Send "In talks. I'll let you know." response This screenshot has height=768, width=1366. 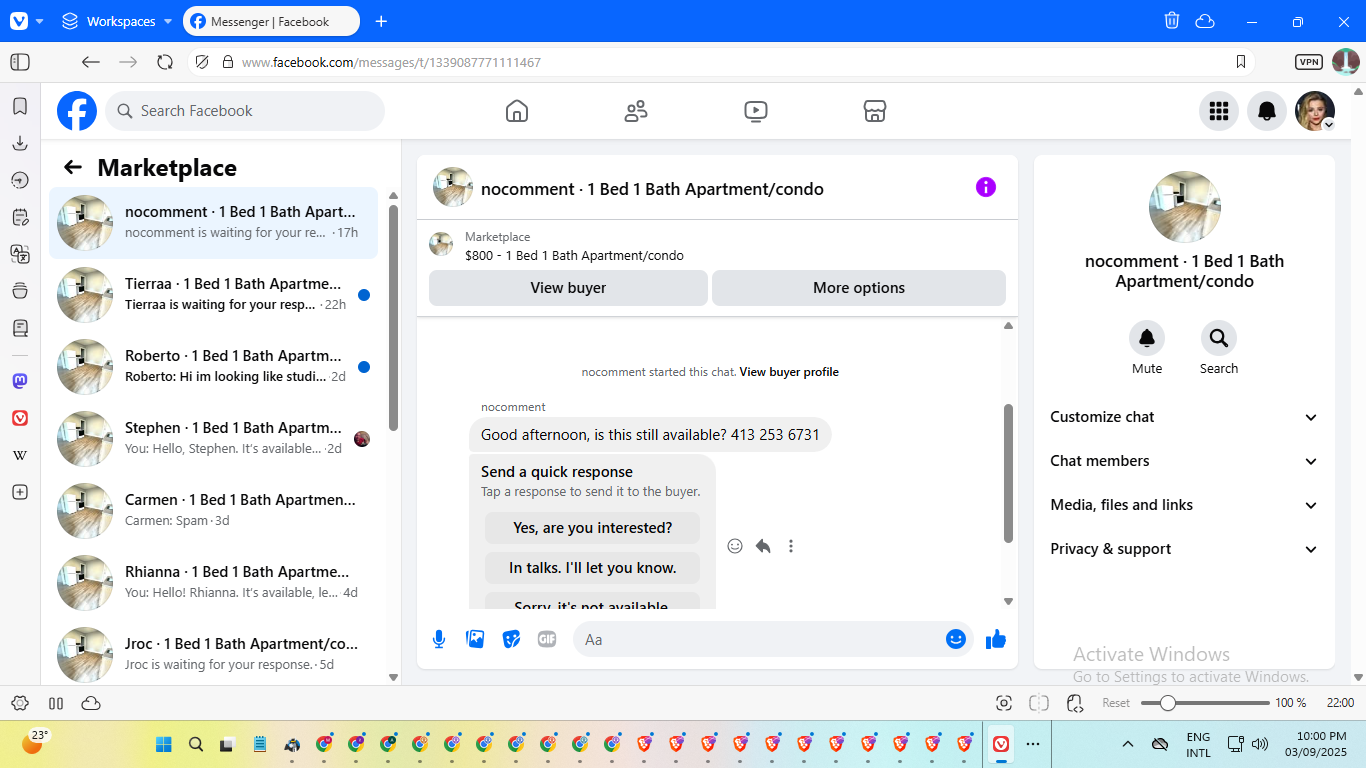593,568
